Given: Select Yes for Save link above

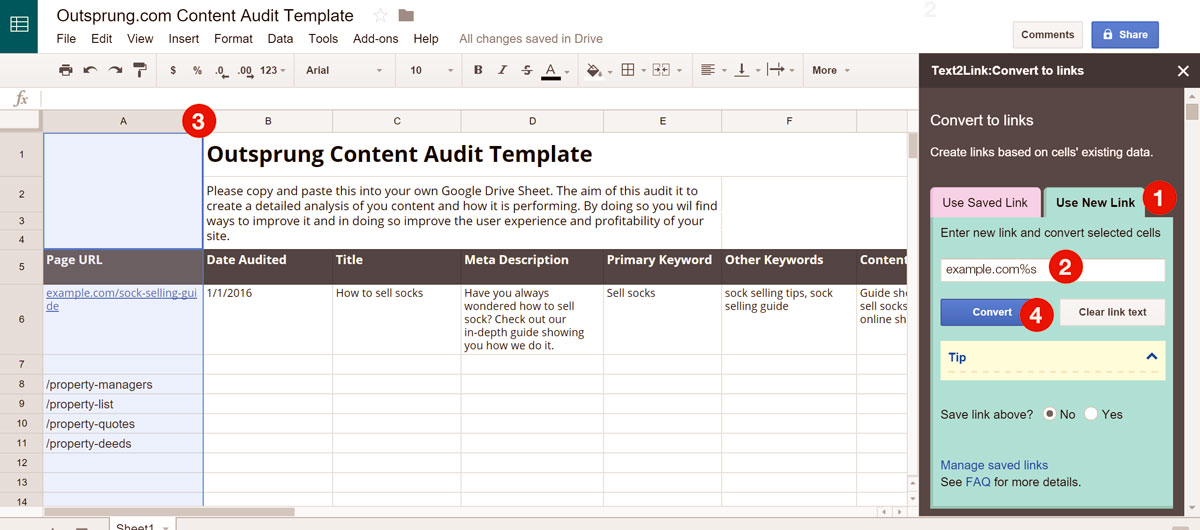Looking at the screenshot, I should pos(1091,414).
